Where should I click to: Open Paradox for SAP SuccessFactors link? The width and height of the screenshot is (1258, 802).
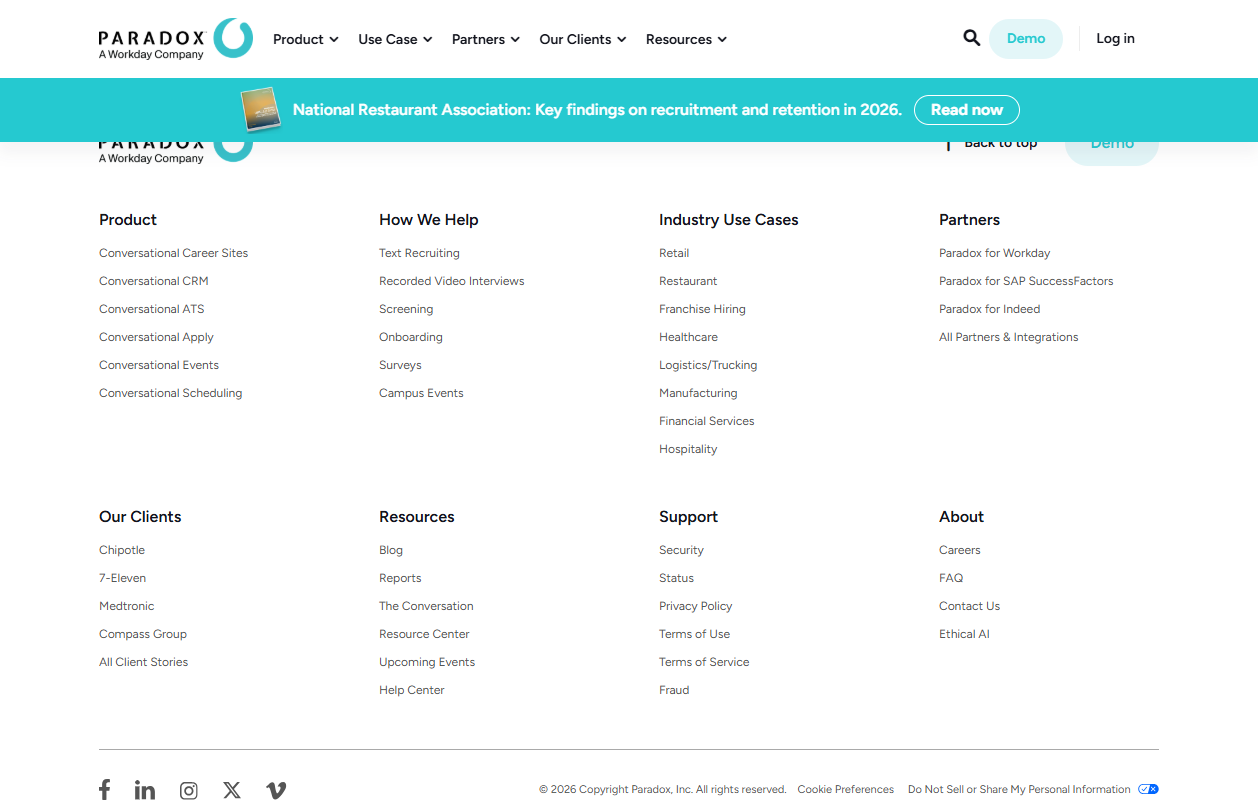click(1026, 281)
